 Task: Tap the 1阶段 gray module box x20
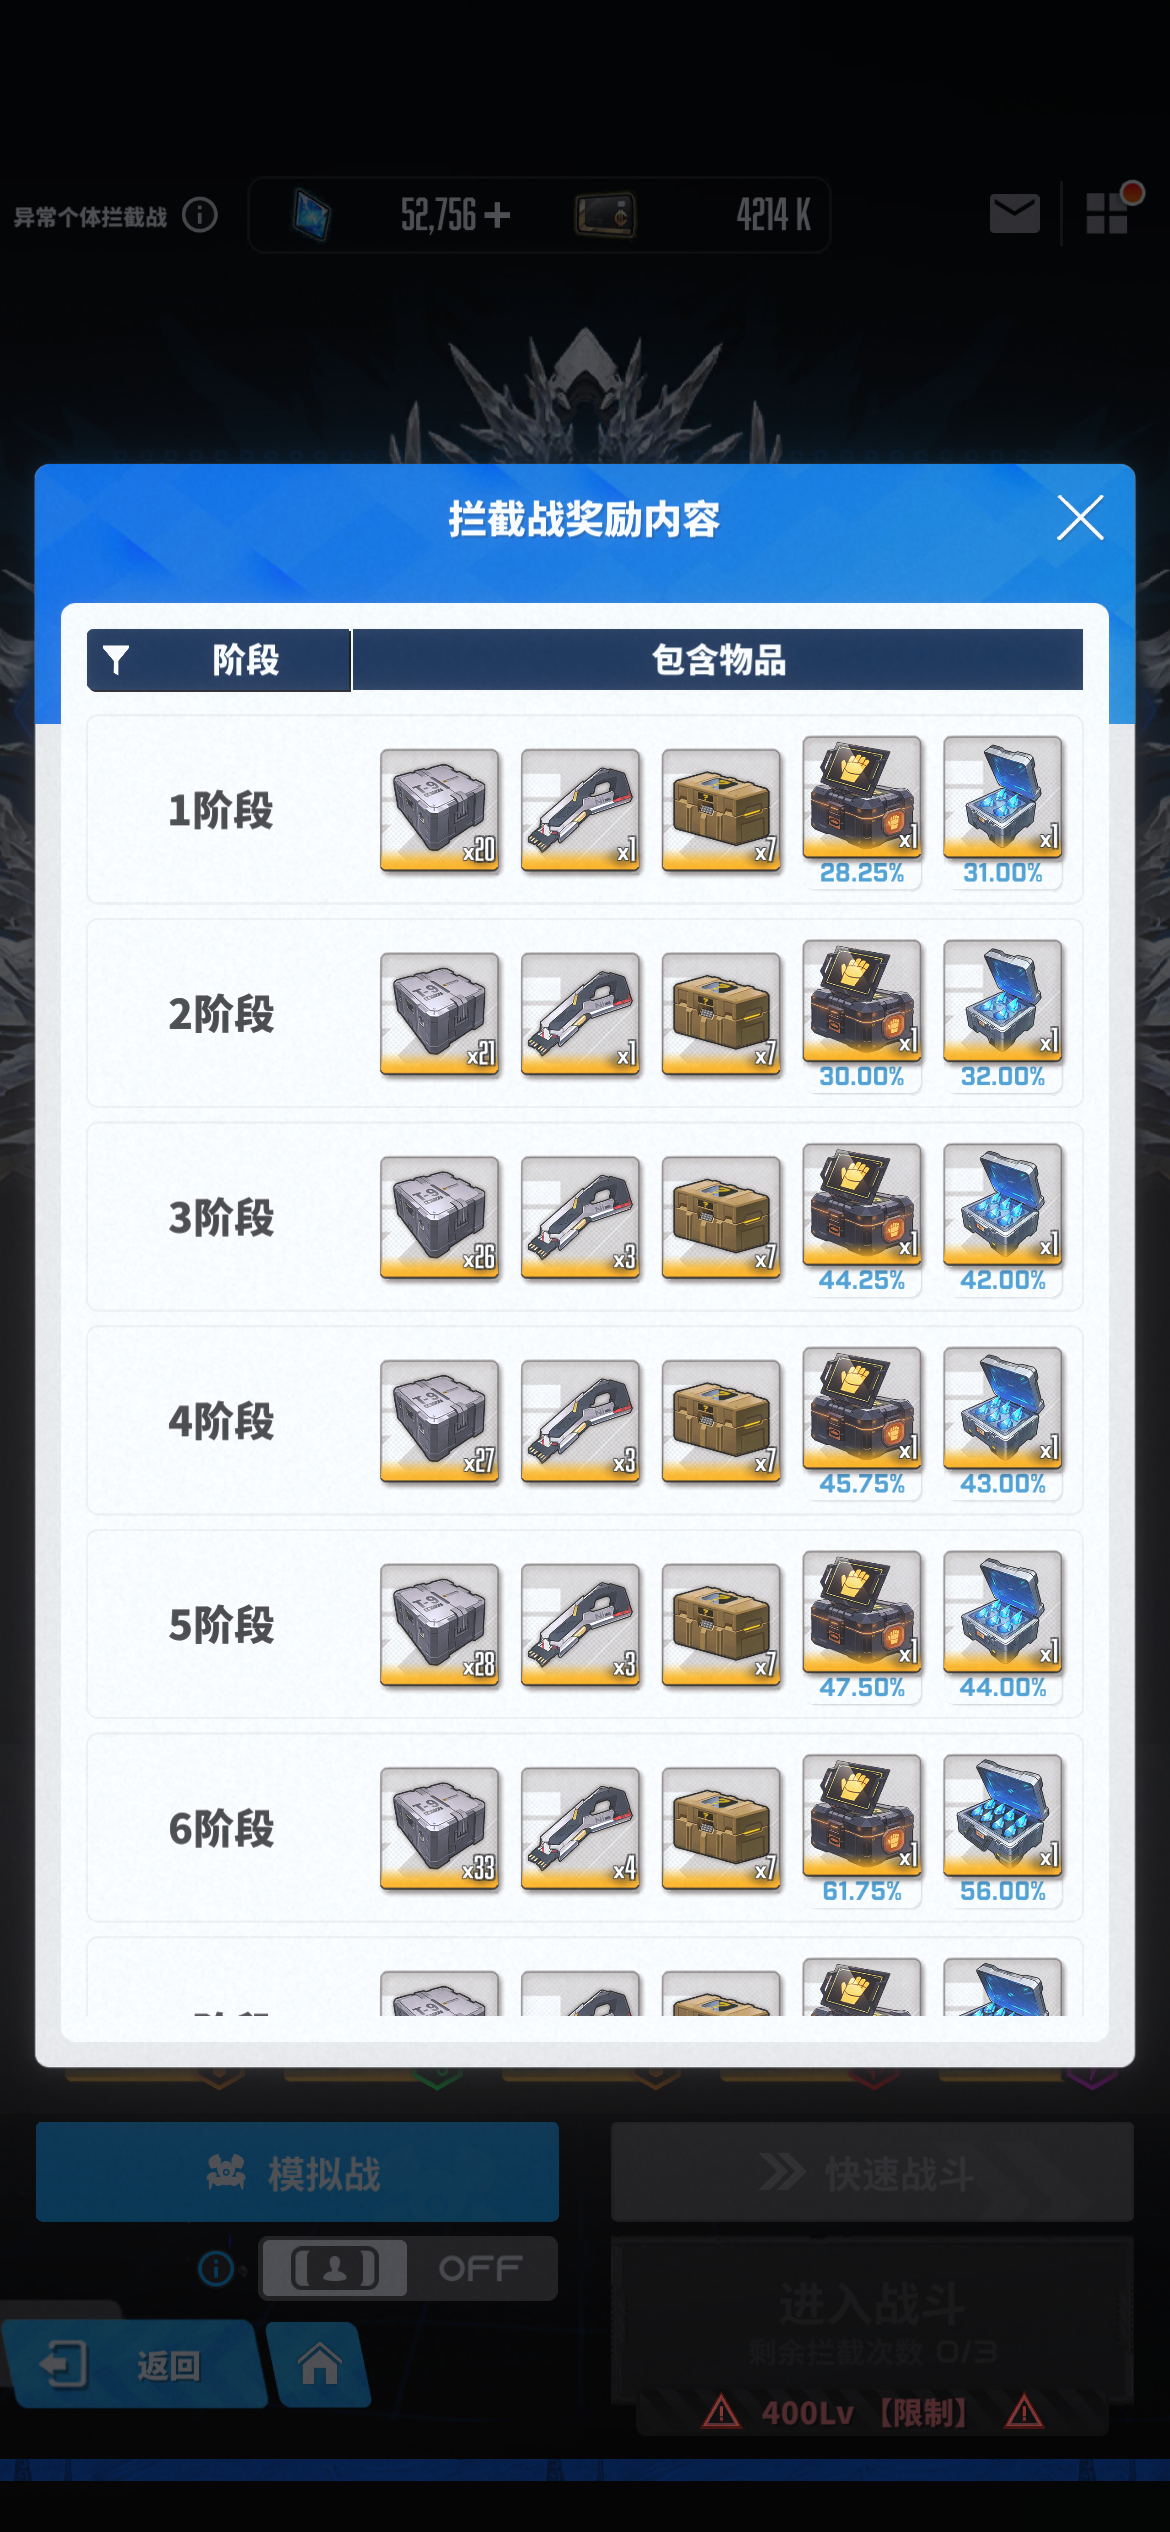coord(440,810)
